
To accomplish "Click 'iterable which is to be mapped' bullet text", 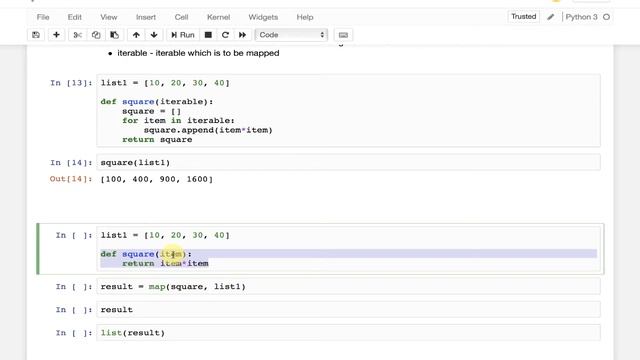I will pyautogui.click(x=218, y=53).
